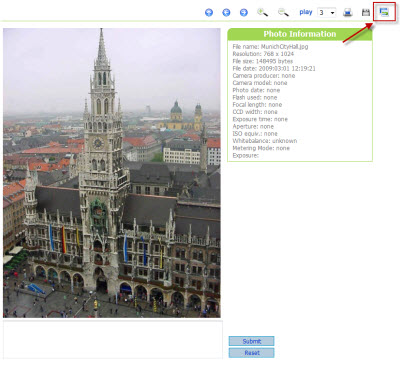
Task: Click the Submit button
Action: (x=252, y=341)
